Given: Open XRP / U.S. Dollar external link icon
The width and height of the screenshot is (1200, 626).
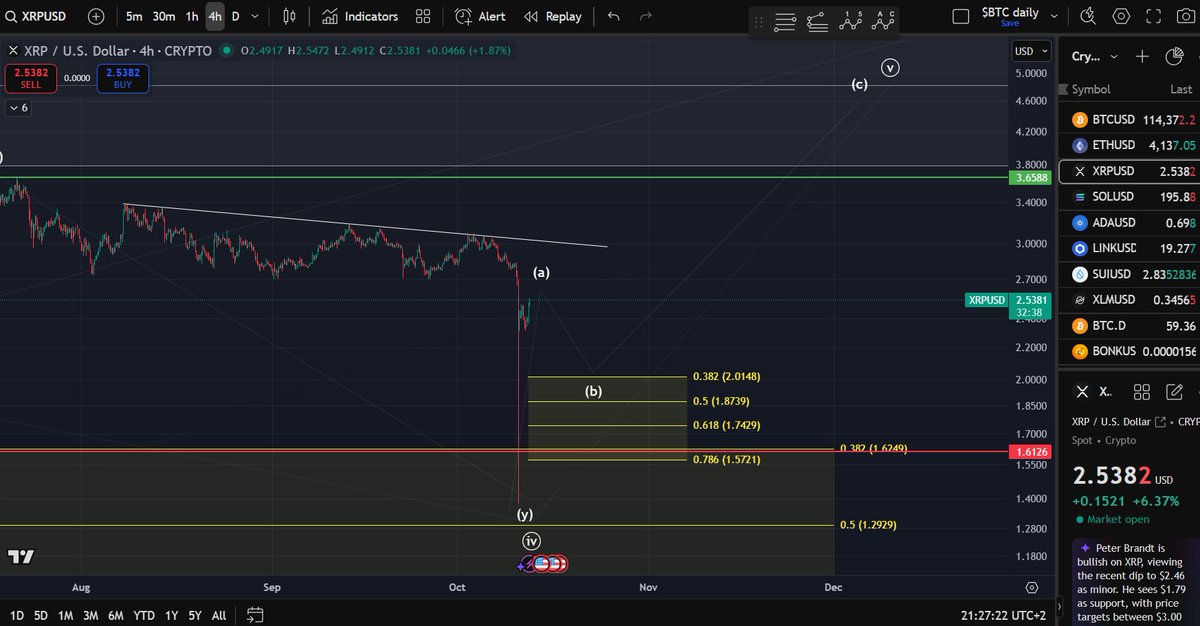Looking at the screenshot, I should (1160, 422).
